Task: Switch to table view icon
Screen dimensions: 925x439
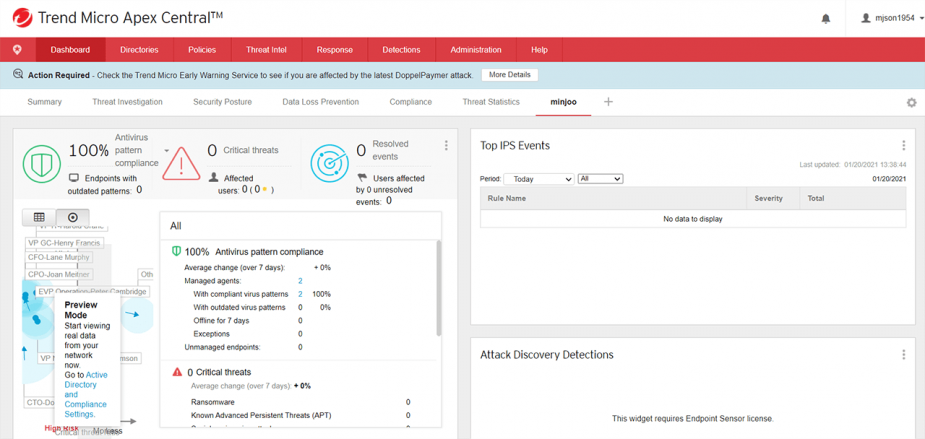Action: click(39, 217)
